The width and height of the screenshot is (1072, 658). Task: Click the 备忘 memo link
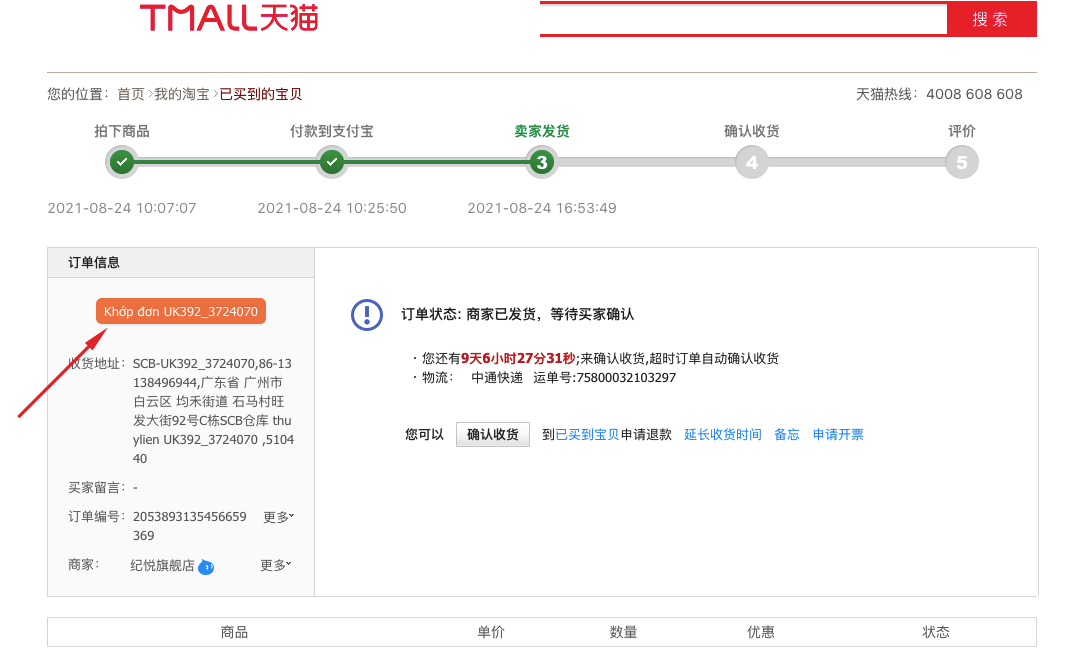tap(786, 434)
